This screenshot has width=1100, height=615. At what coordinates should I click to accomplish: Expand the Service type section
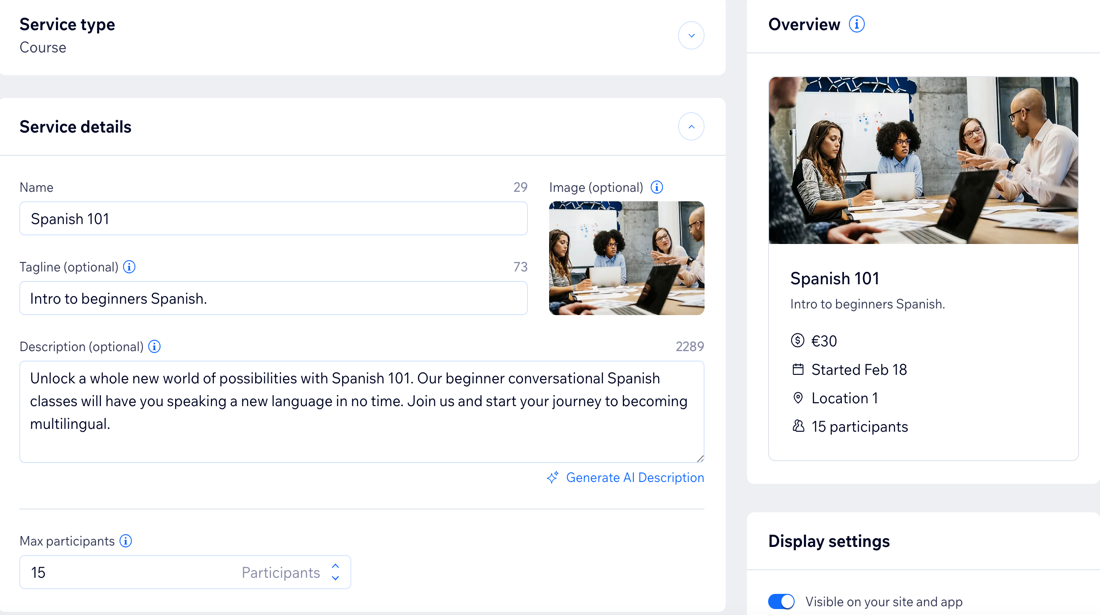point(691,36)
